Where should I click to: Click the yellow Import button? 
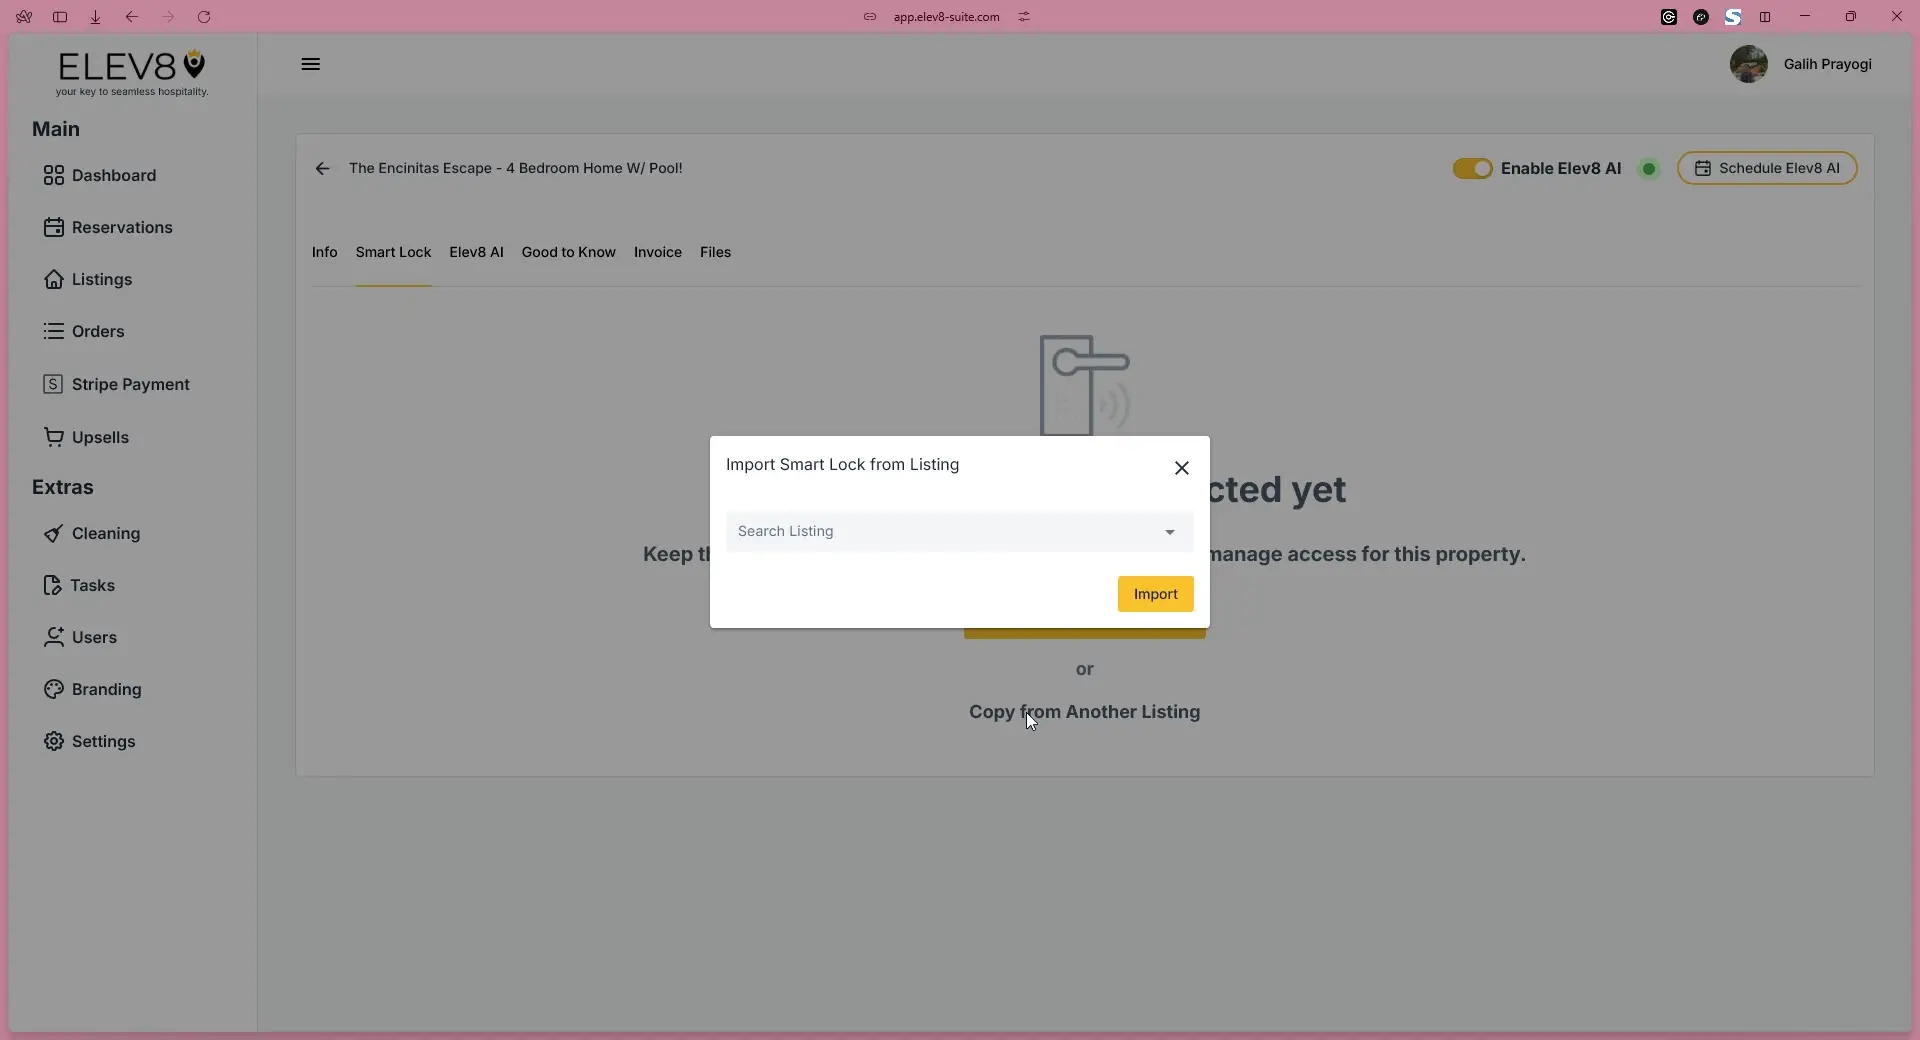[1155, 594]
